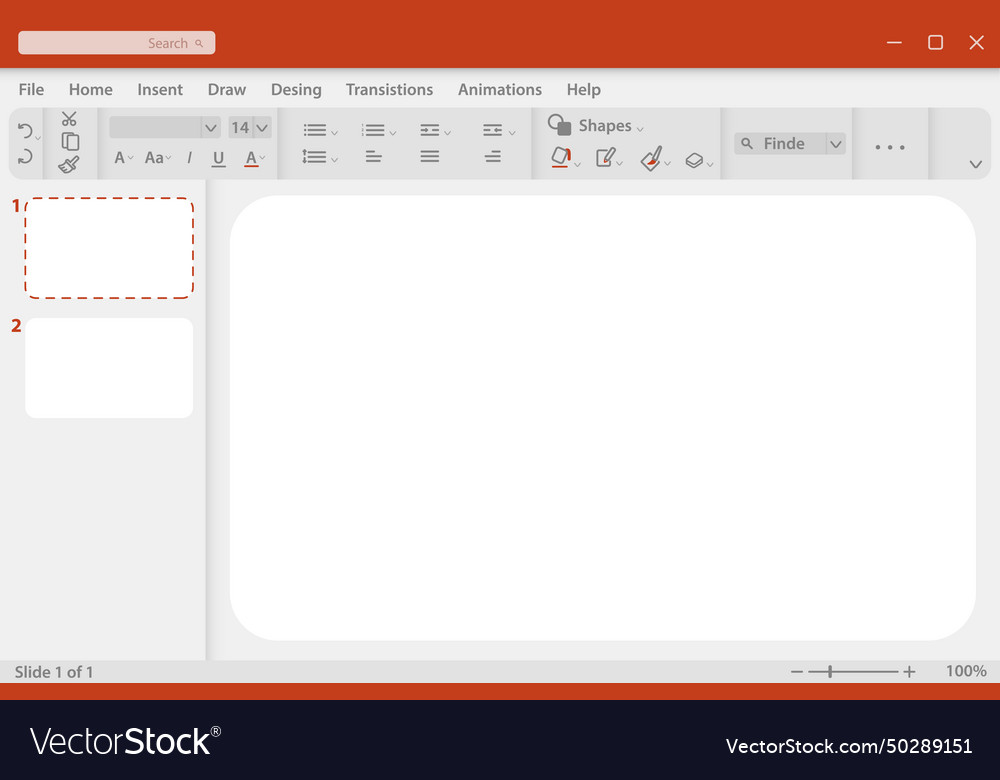Expand the font size 14 dropdown
Screen dimensions: 1000x780
[262, 128]
